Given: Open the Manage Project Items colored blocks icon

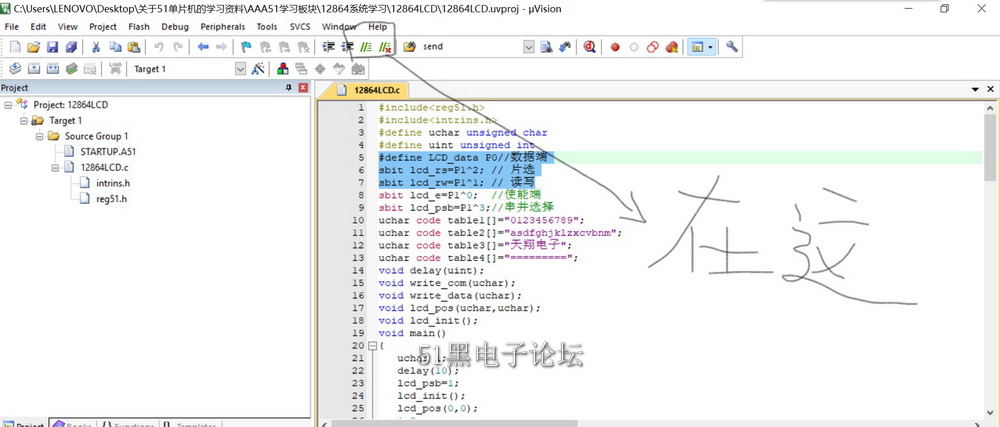Looking at the screenshot, I should [x=283, y=69].
